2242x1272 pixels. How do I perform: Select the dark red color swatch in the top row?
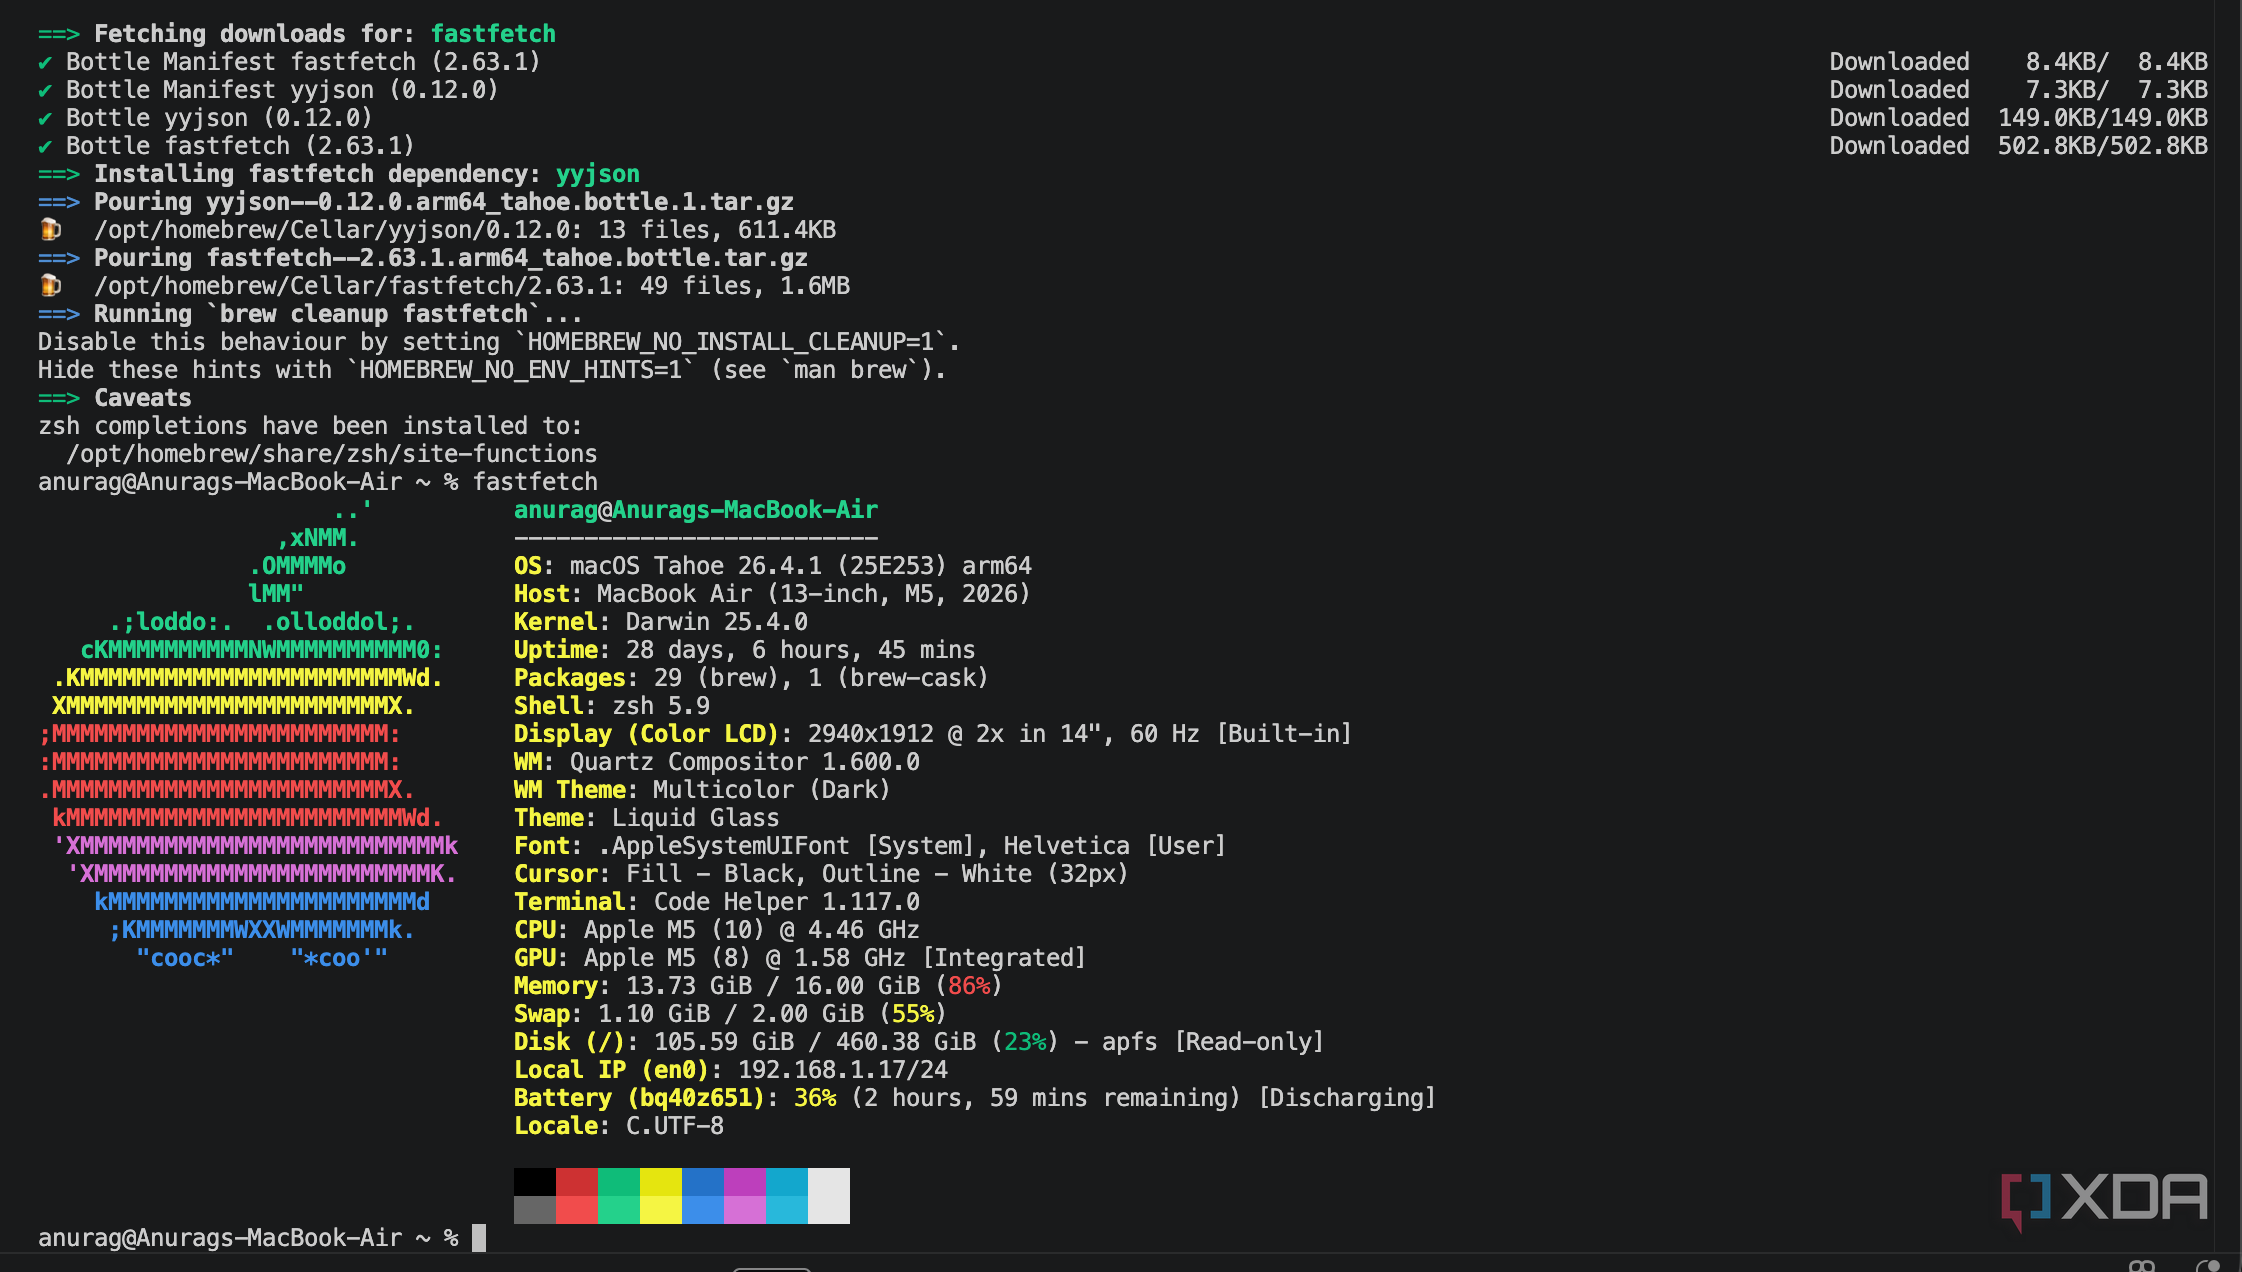coord(577,1182)
